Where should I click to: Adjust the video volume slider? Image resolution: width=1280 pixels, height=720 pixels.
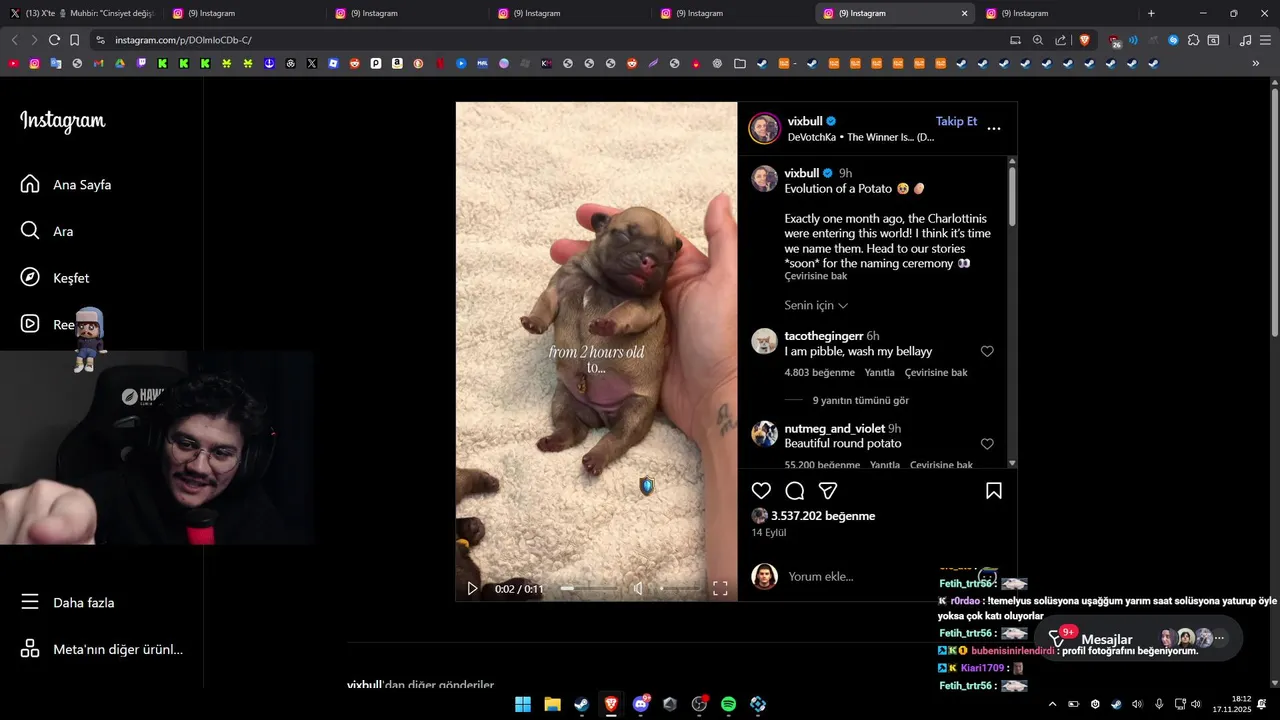(678, 589)
